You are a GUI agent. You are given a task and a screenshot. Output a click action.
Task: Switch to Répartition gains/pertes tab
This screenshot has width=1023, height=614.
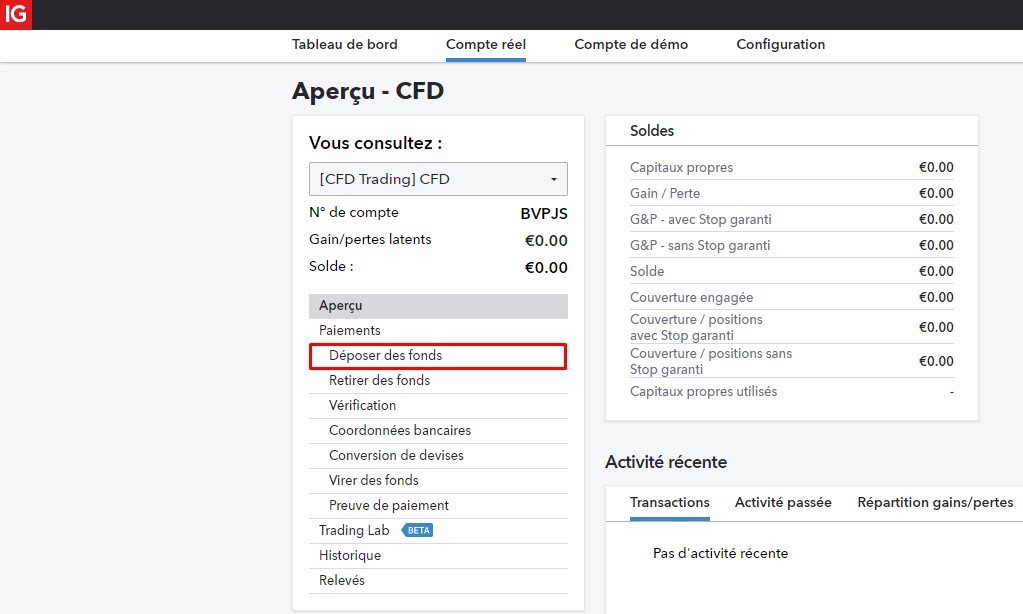(x=934, y=502)
